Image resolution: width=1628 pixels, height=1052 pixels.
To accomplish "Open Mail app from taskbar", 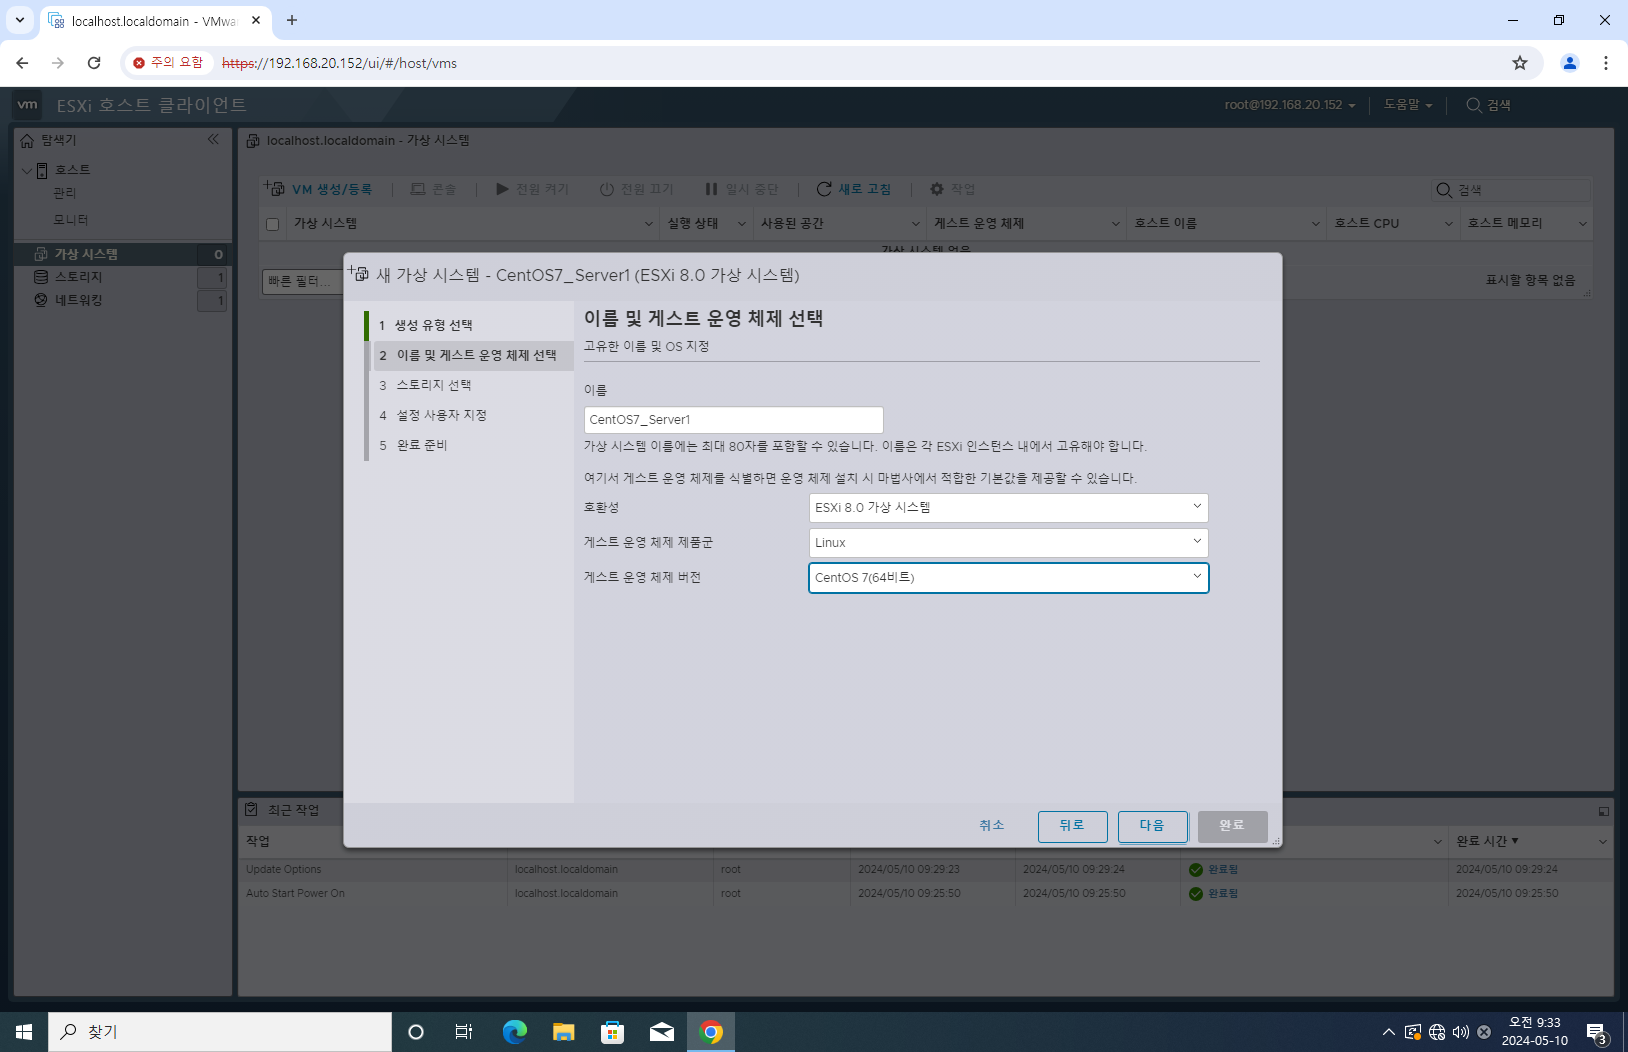I will coord(662,1032).
